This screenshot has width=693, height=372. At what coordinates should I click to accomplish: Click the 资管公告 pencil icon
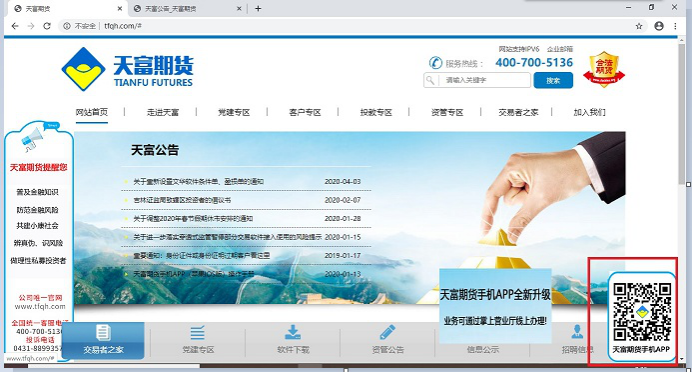pos(388,333)
